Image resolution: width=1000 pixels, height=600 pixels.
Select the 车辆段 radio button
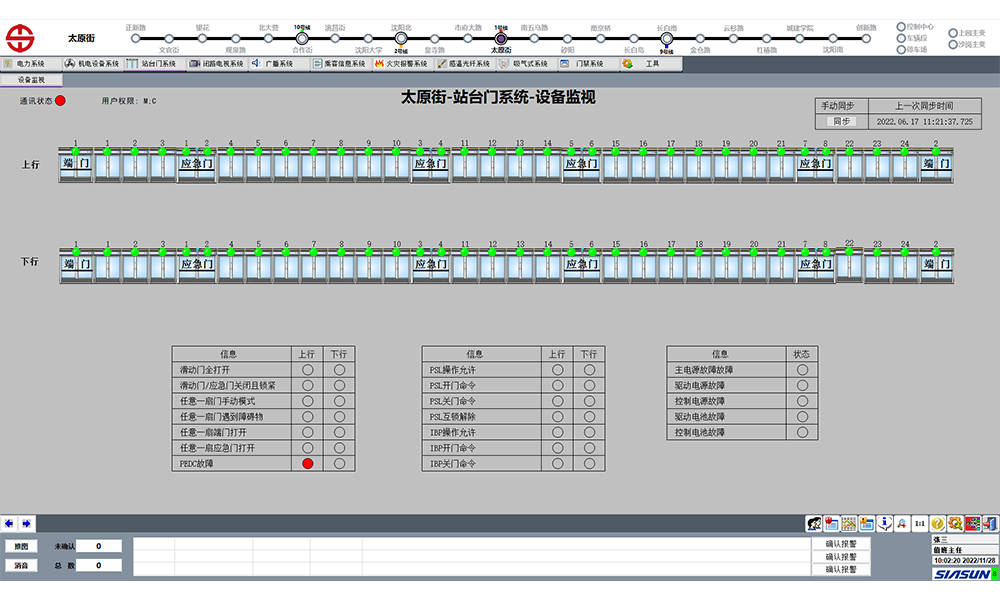click(x=901, y=38)
